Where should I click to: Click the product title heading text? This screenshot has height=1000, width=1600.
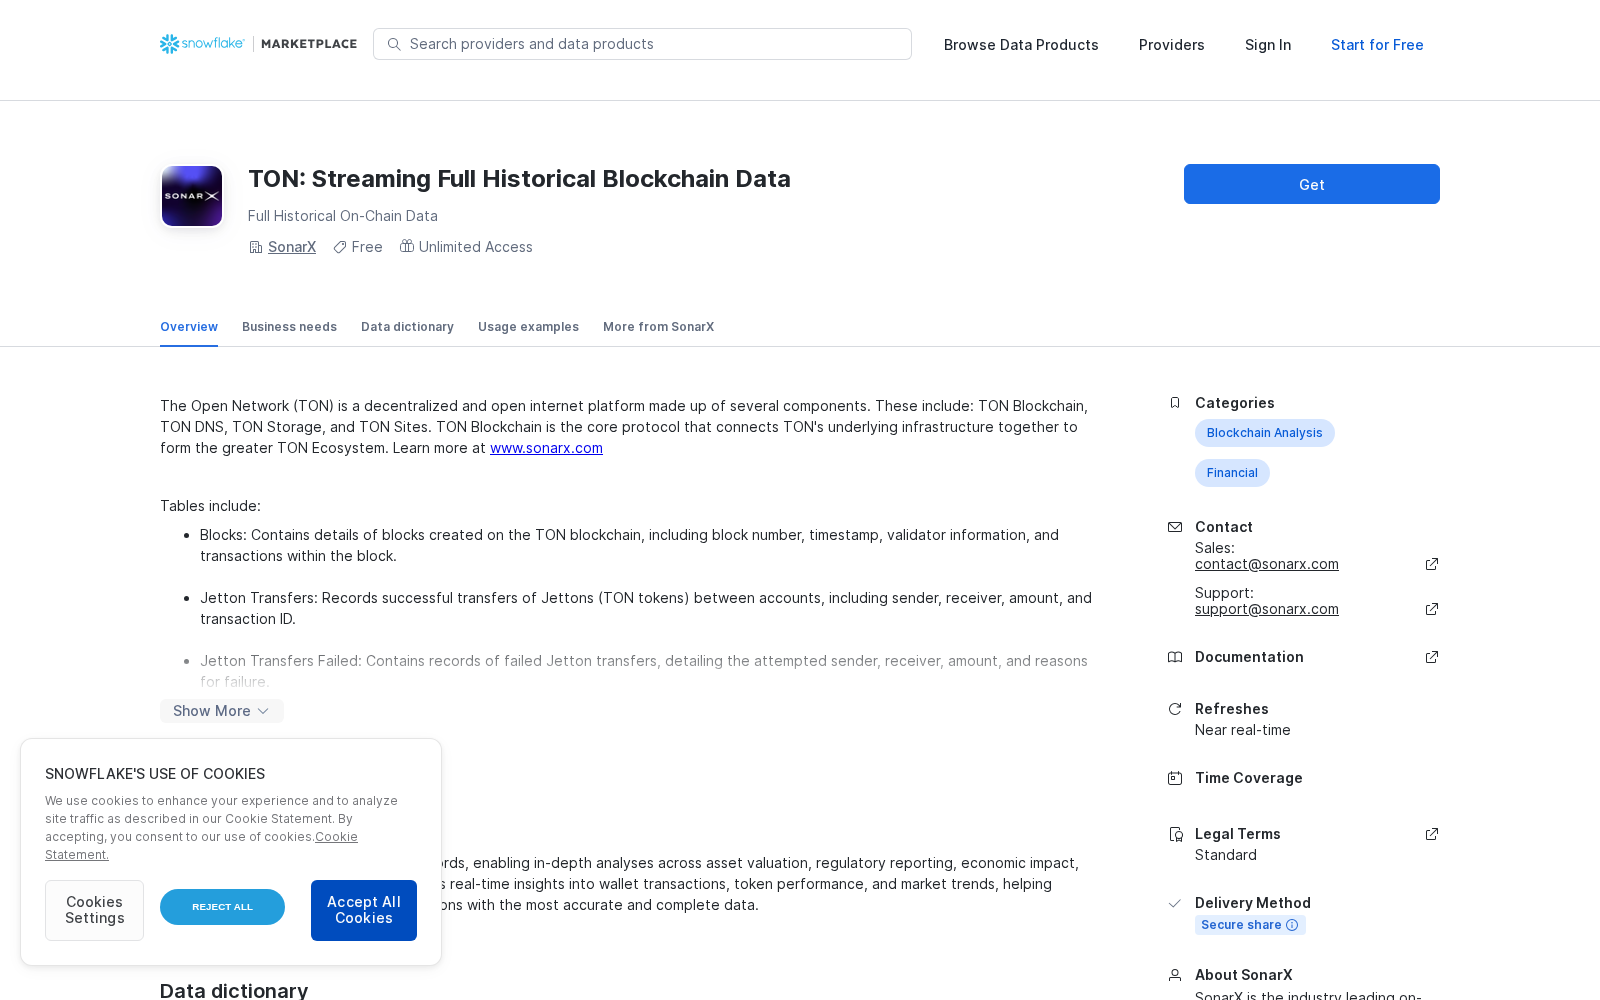coord(519,179)
